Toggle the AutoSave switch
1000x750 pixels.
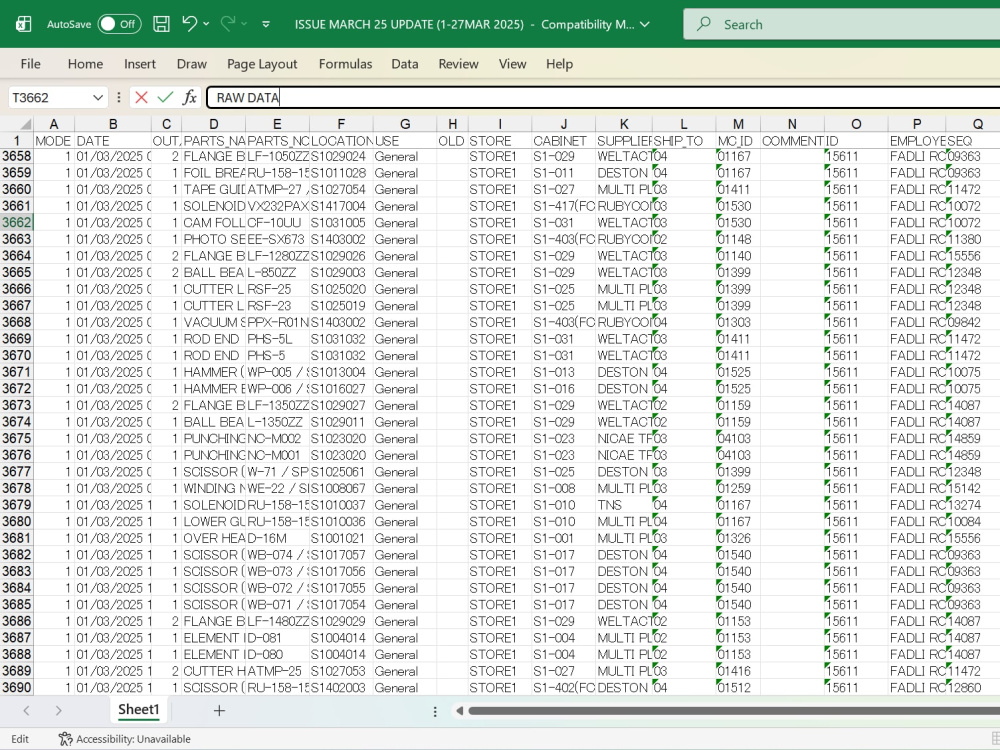(119, 24)
